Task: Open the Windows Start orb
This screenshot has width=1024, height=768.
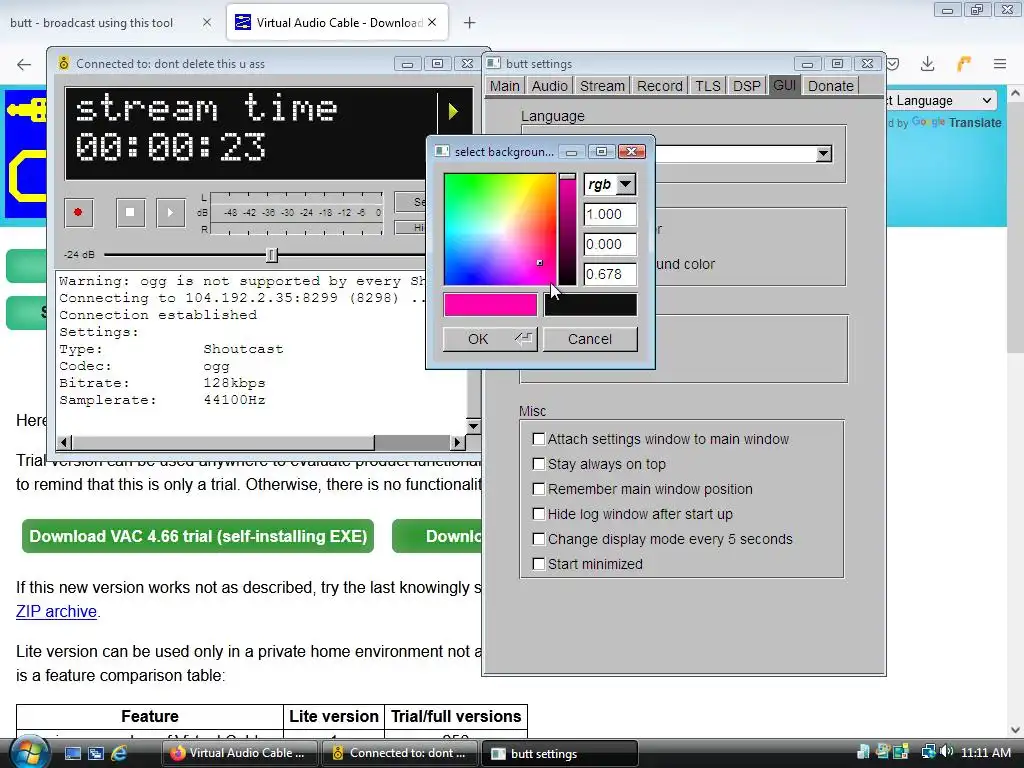Action: [x=30, y=752]
